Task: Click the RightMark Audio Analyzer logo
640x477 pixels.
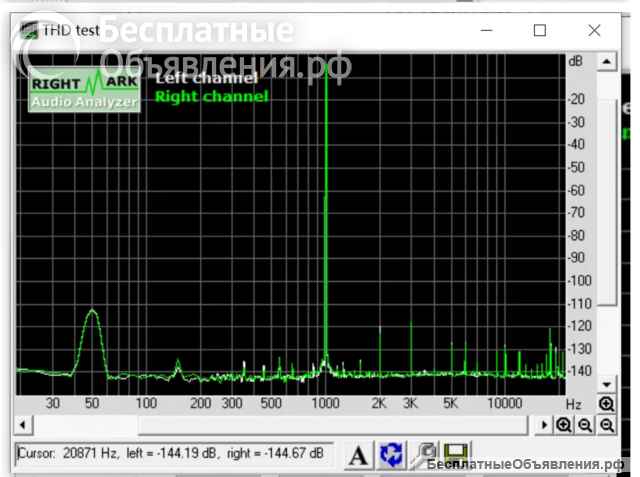Action: (84, 89)
